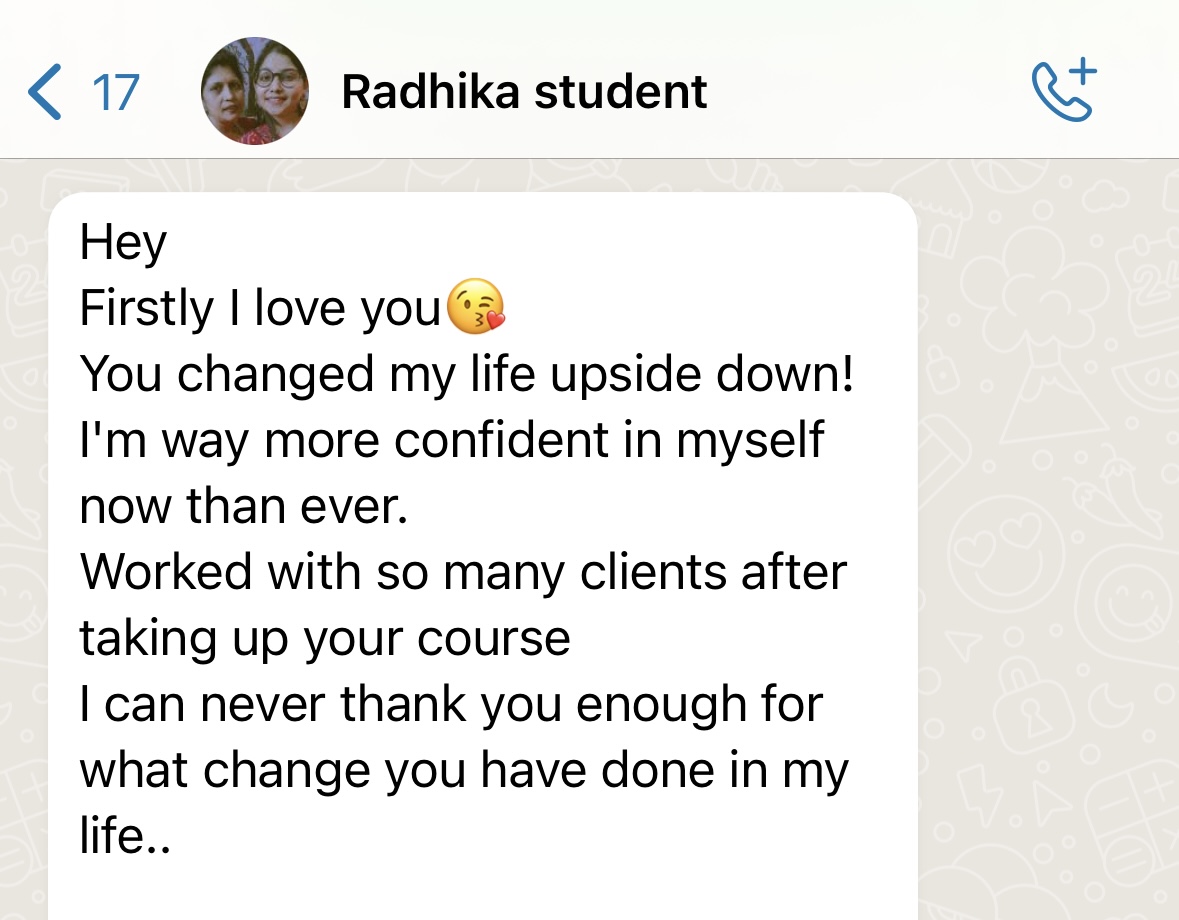
Task: Click the "I'm way more confident in myself" line
Action: click(452, 440)
